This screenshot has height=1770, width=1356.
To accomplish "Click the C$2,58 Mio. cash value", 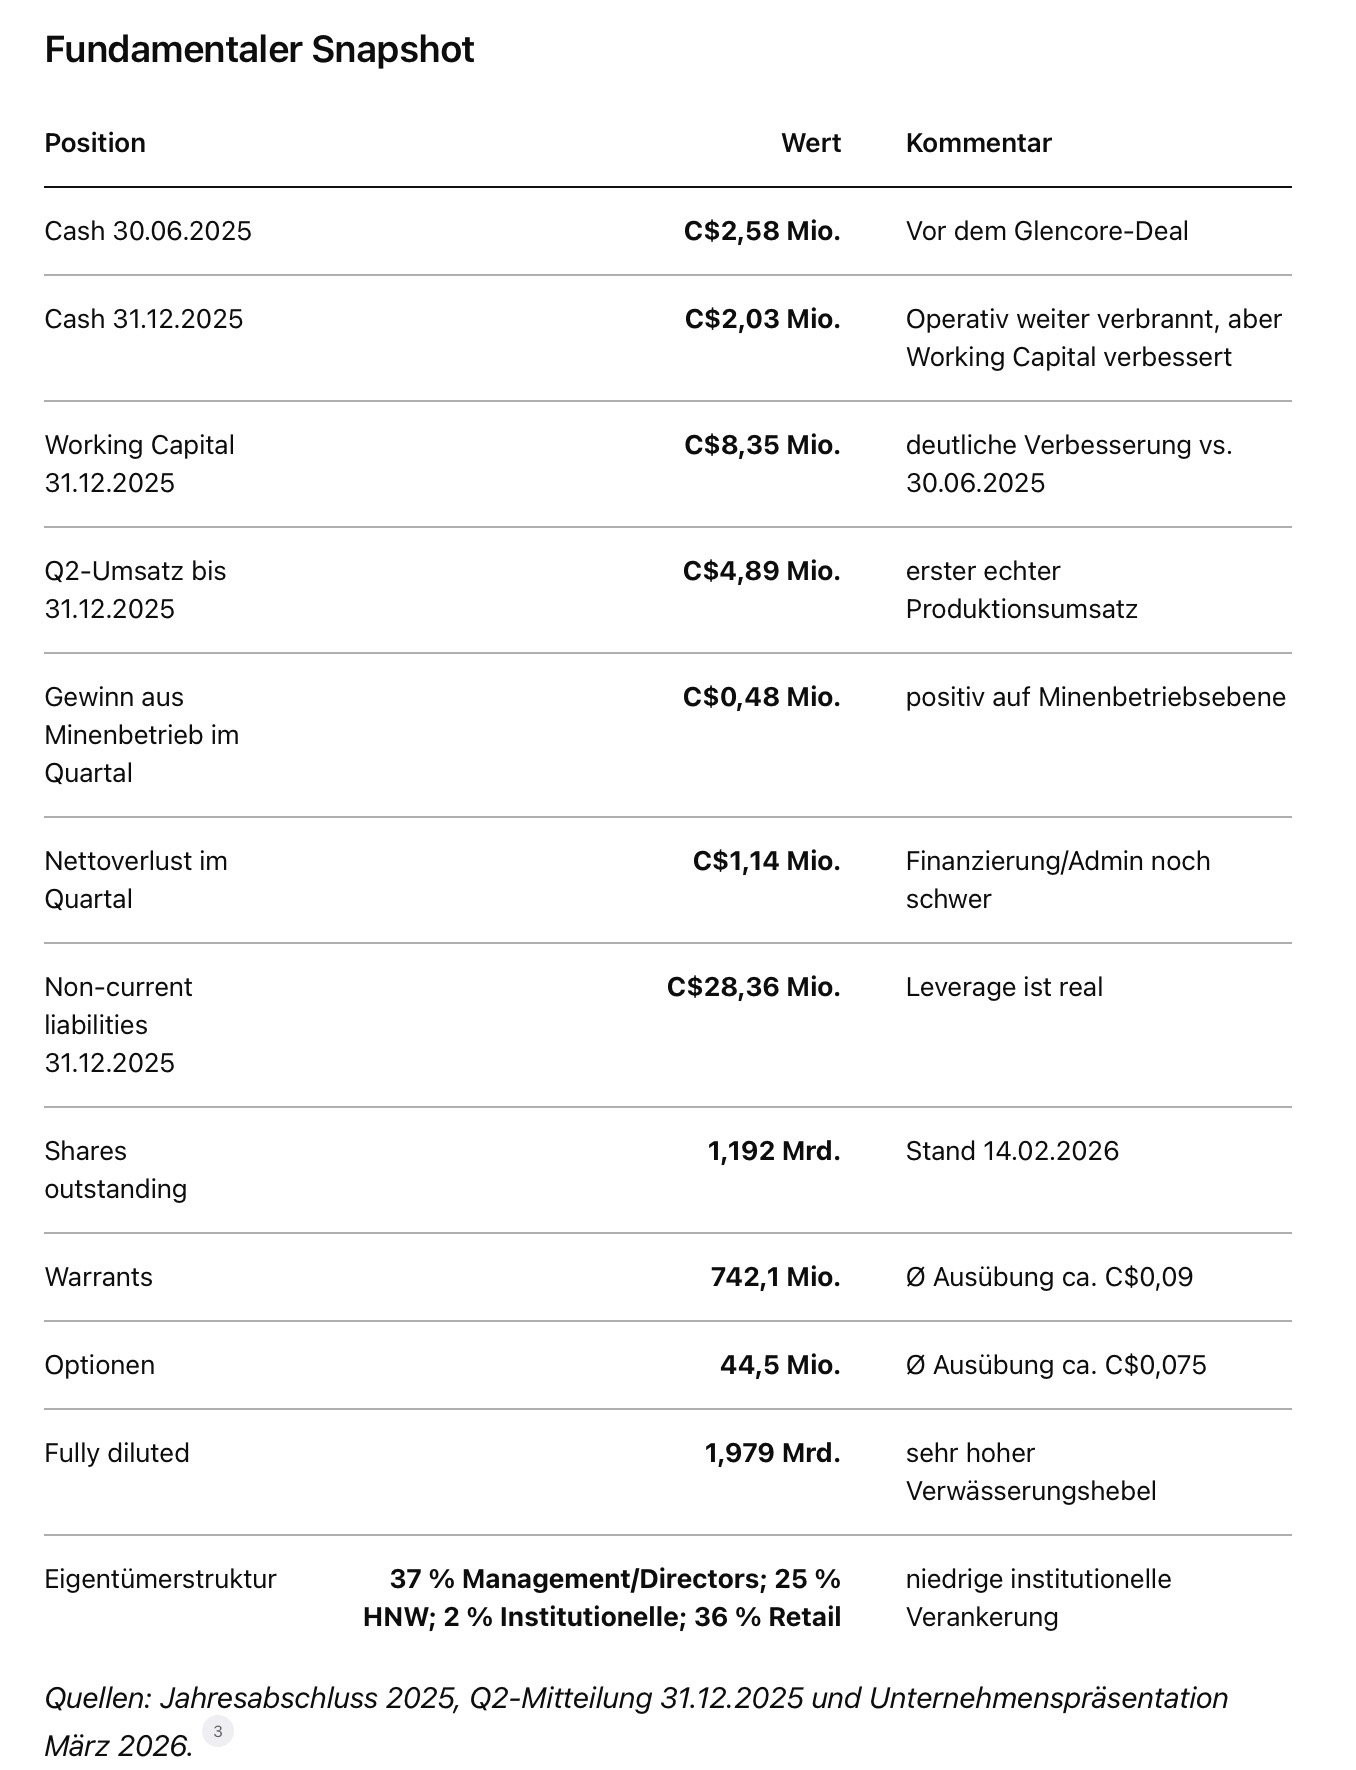I will [762, 231].
